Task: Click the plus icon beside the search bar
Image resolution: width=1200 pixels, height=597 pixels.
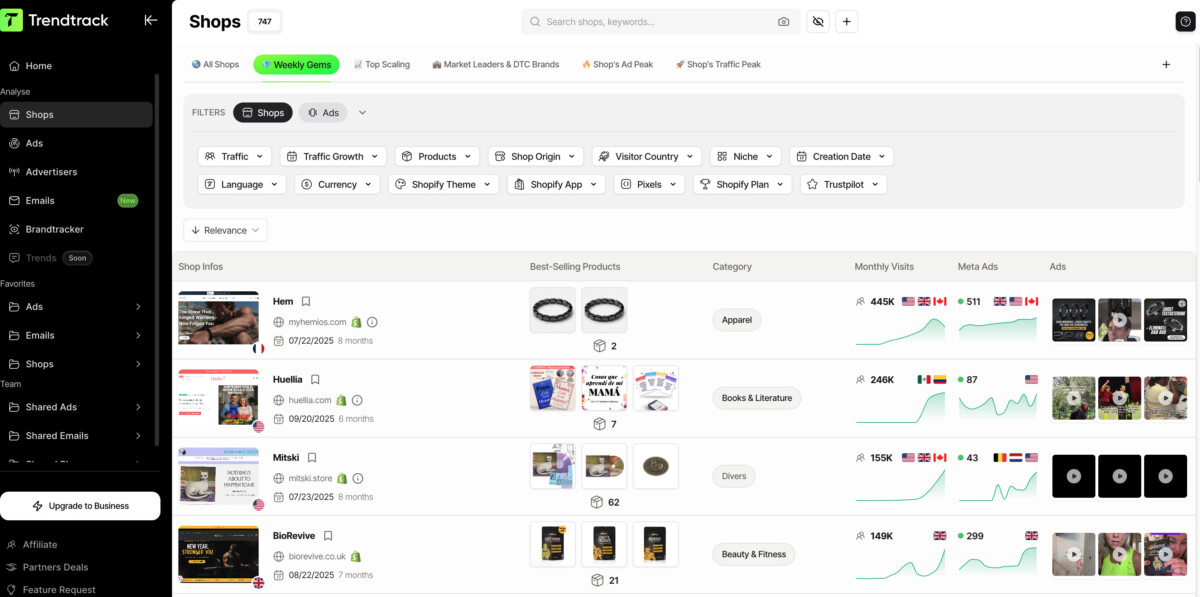Action: pos(846,22)
